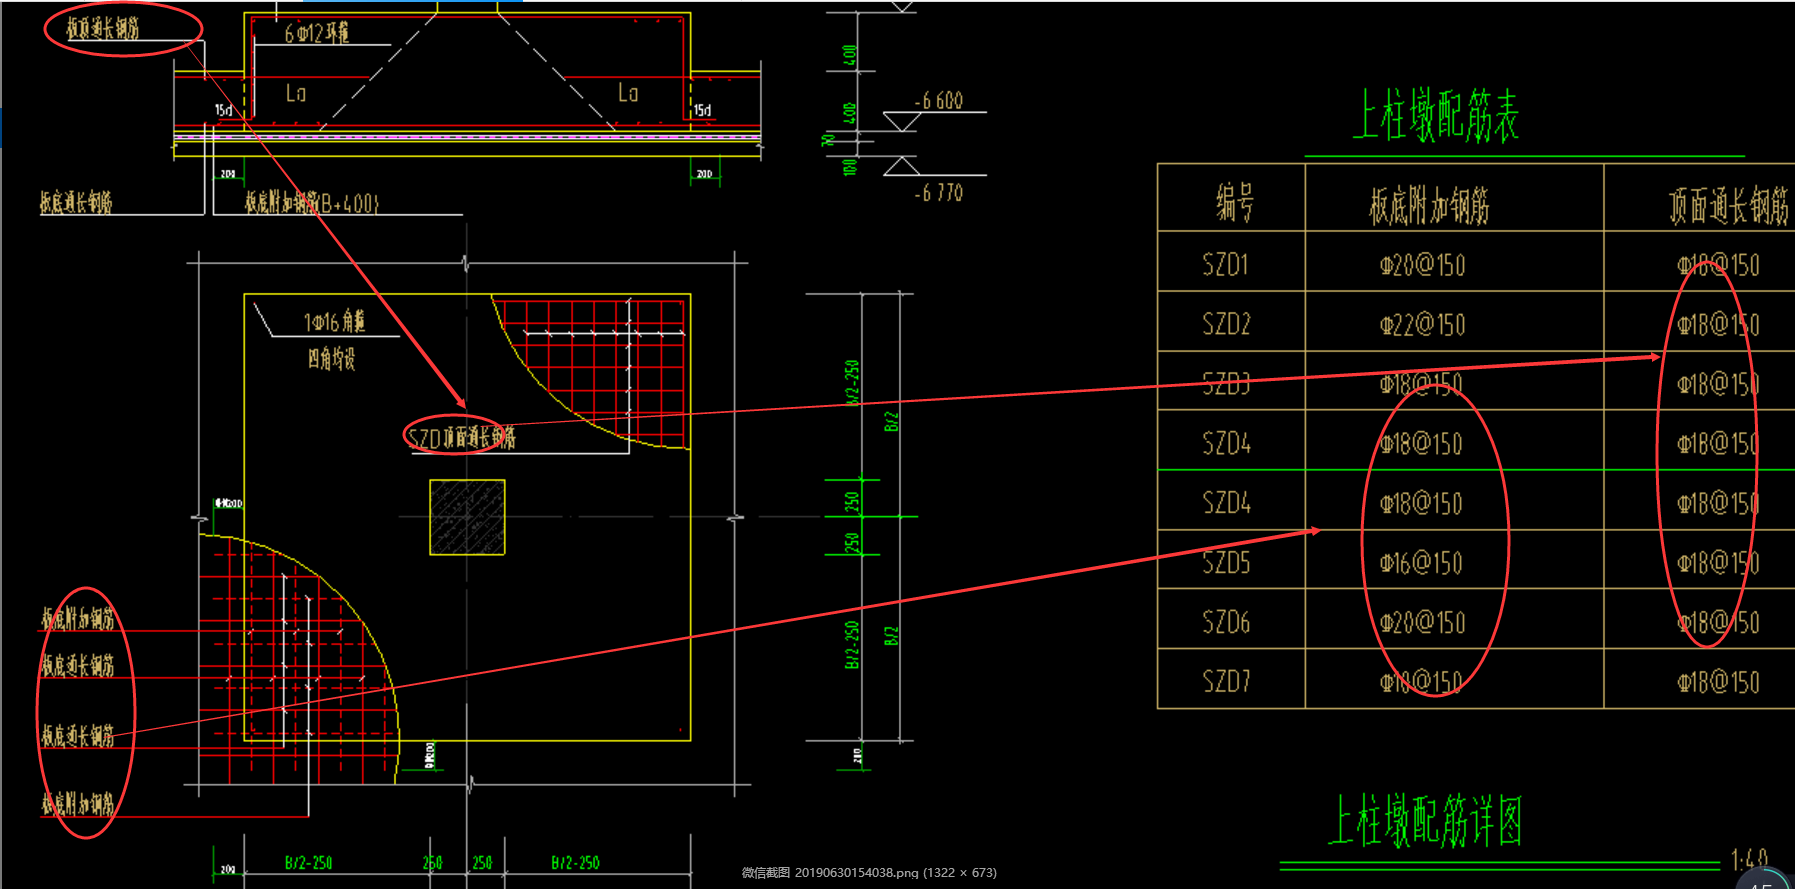Click Φ16@150 cell in SZD5 row
The width and height of the screenshot is (1795, 889).
click(1421, 563)
